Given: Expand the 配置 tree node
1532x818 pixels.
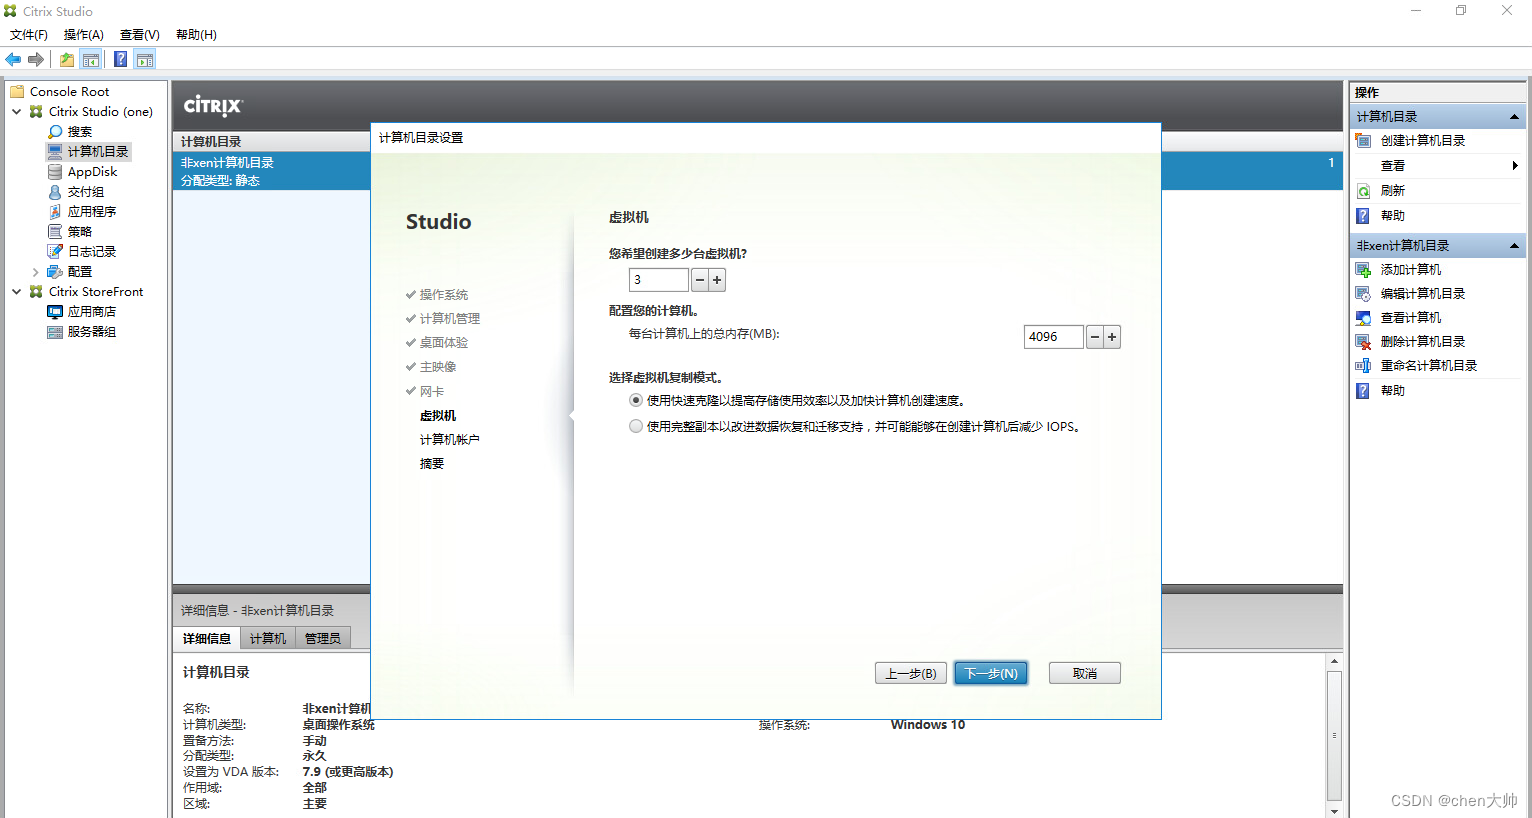Looking at the screenshot, I should pos(36,272).
